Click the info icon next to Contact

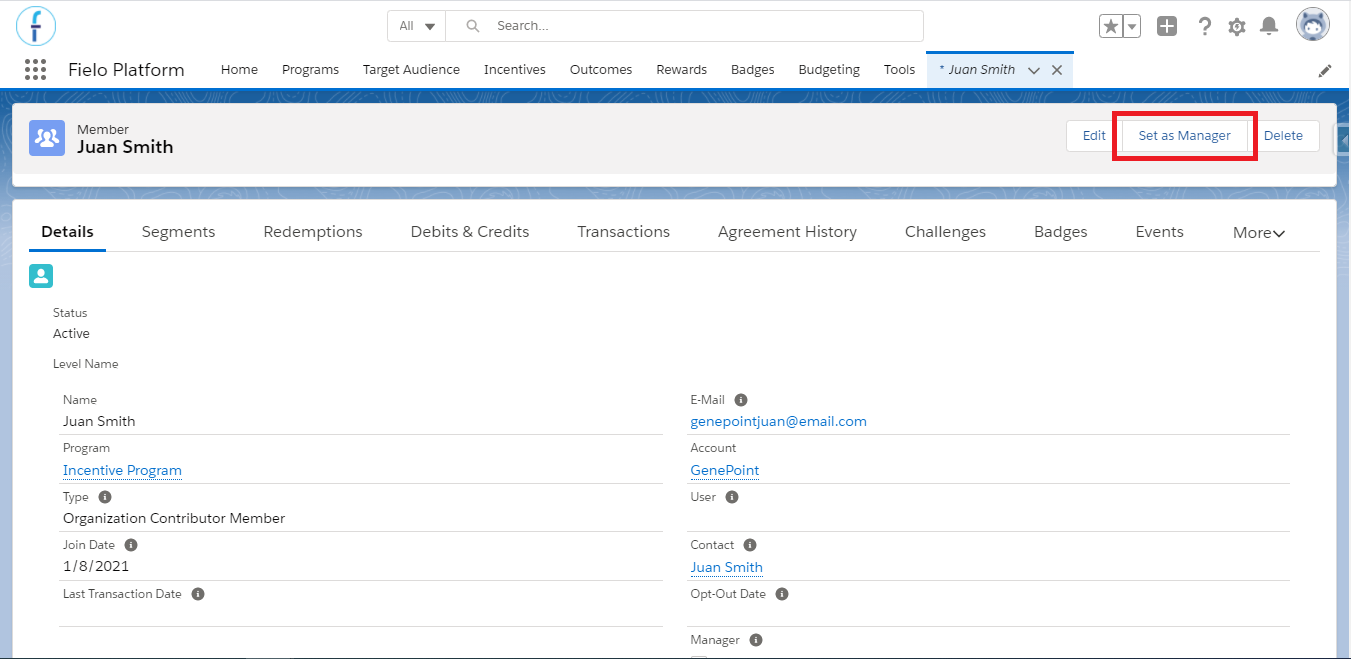(750, 545)
